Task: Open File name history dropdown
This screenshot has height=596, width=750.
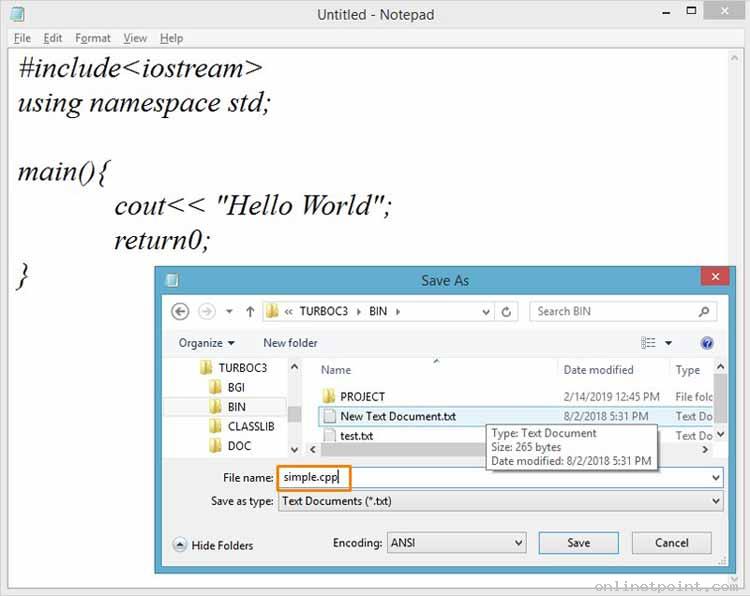Action: coord(716,477)
